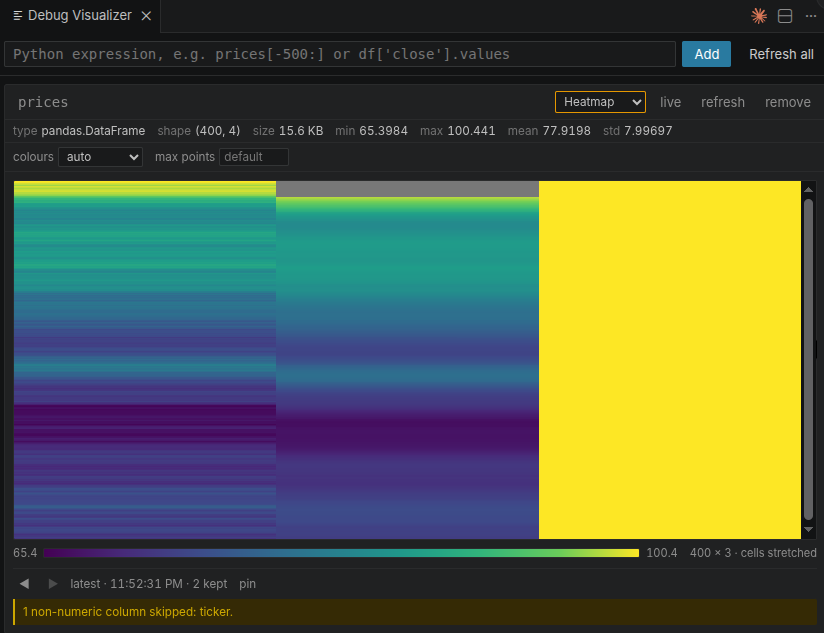The width and height of the screenshot is (824, 633).
Task: Click the type pandas.DataFrame label
Action: [79, 131]
